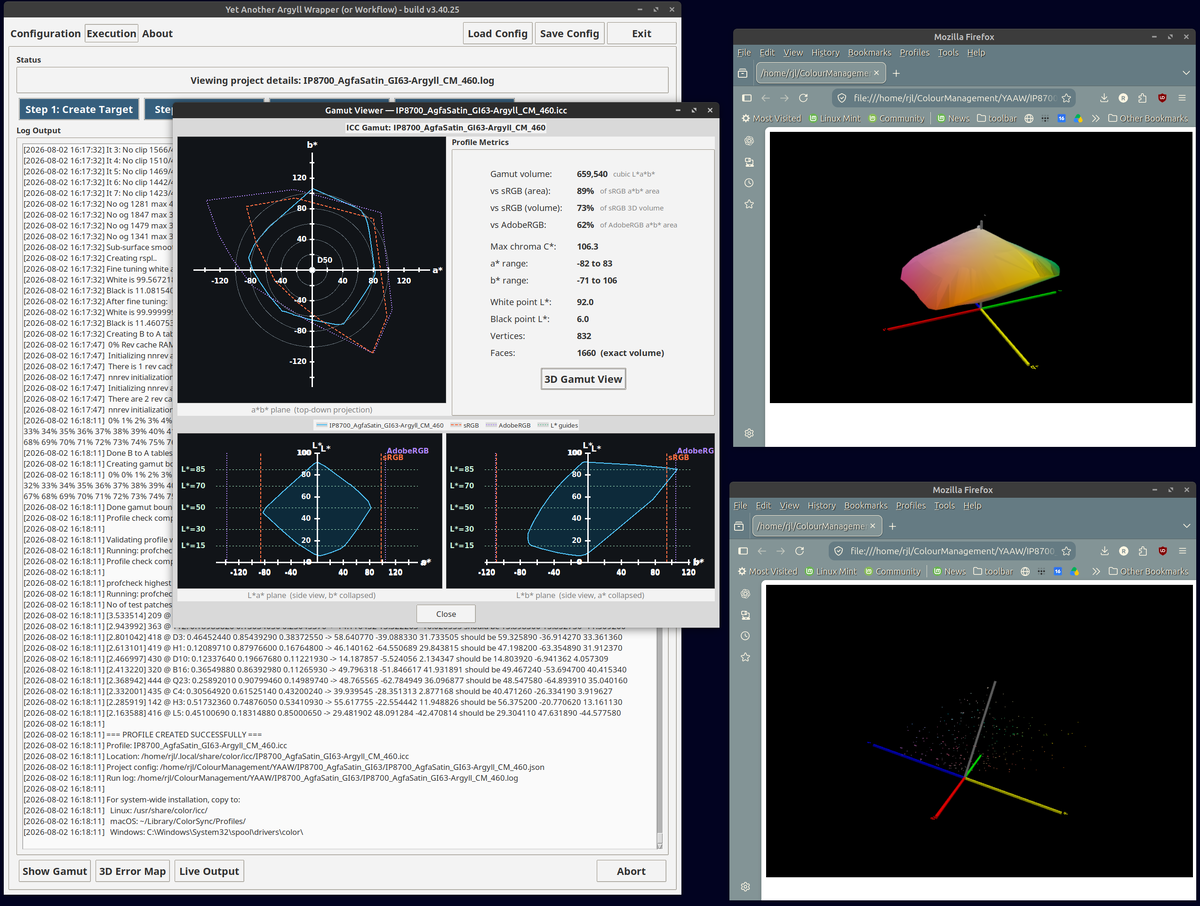The image size is (1200, 906).
Task: Go forward in bottom Firefox window
Action: (x=780, y=551)
